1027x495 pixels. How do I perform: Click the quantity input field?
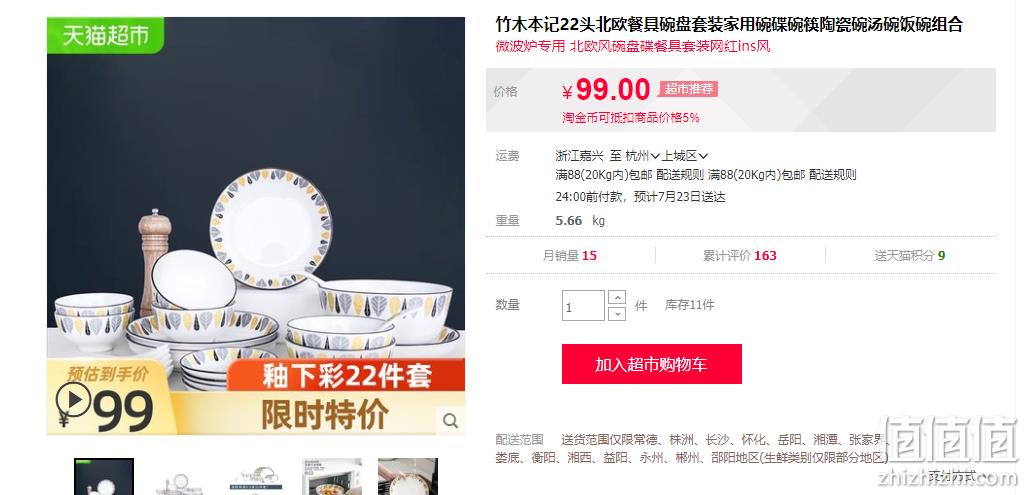583,306
